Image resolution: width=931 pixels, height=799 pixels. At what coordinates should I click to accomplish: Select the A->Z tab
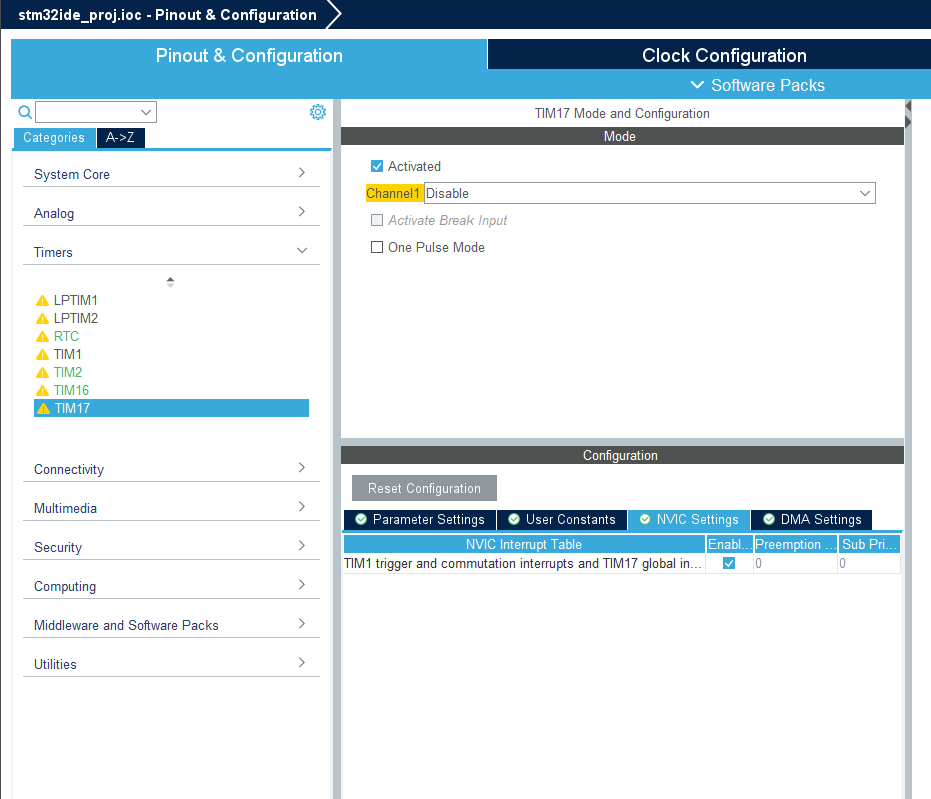120,137
